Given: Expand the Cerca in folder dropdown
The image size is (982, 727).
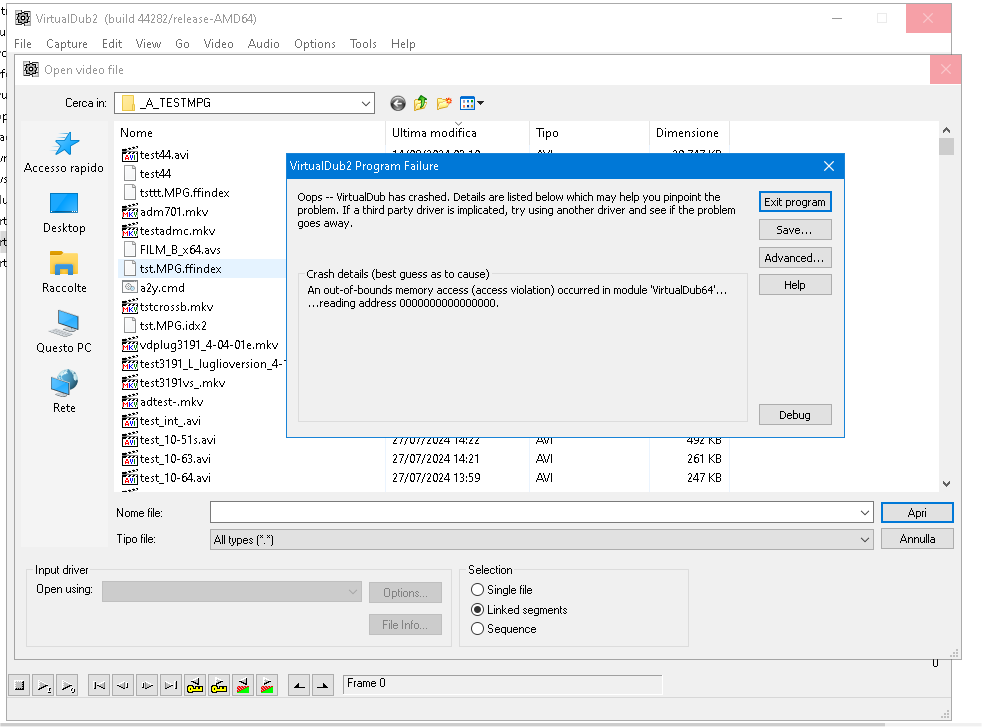Looking at the screenshot, I should 366,103.
